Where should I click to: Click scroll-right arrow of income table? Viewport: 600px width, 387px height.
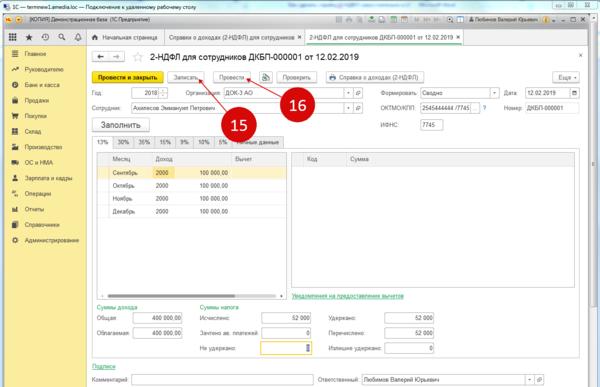coord(281,296)
